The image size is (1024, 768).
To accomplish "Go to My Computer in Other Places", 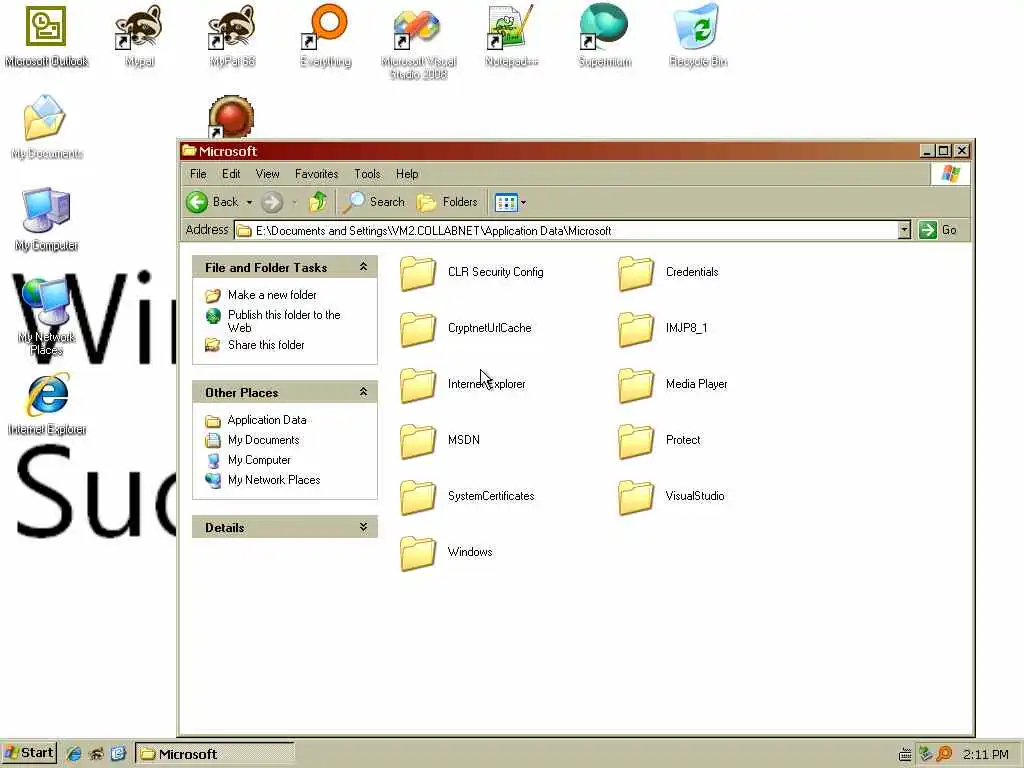I will pyautogui.click(x=259, y=460).
